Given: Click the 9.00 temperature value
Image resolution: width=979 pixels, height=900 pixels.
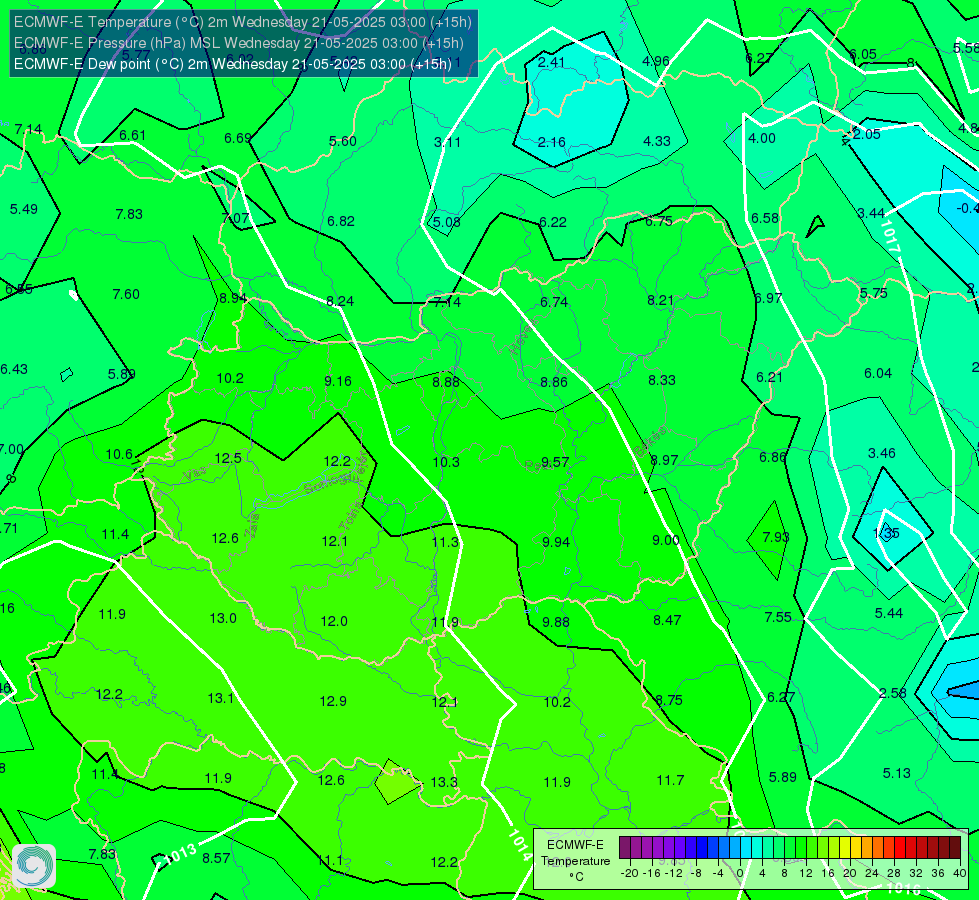Looking at the screenshot, I should click(666, 540).
